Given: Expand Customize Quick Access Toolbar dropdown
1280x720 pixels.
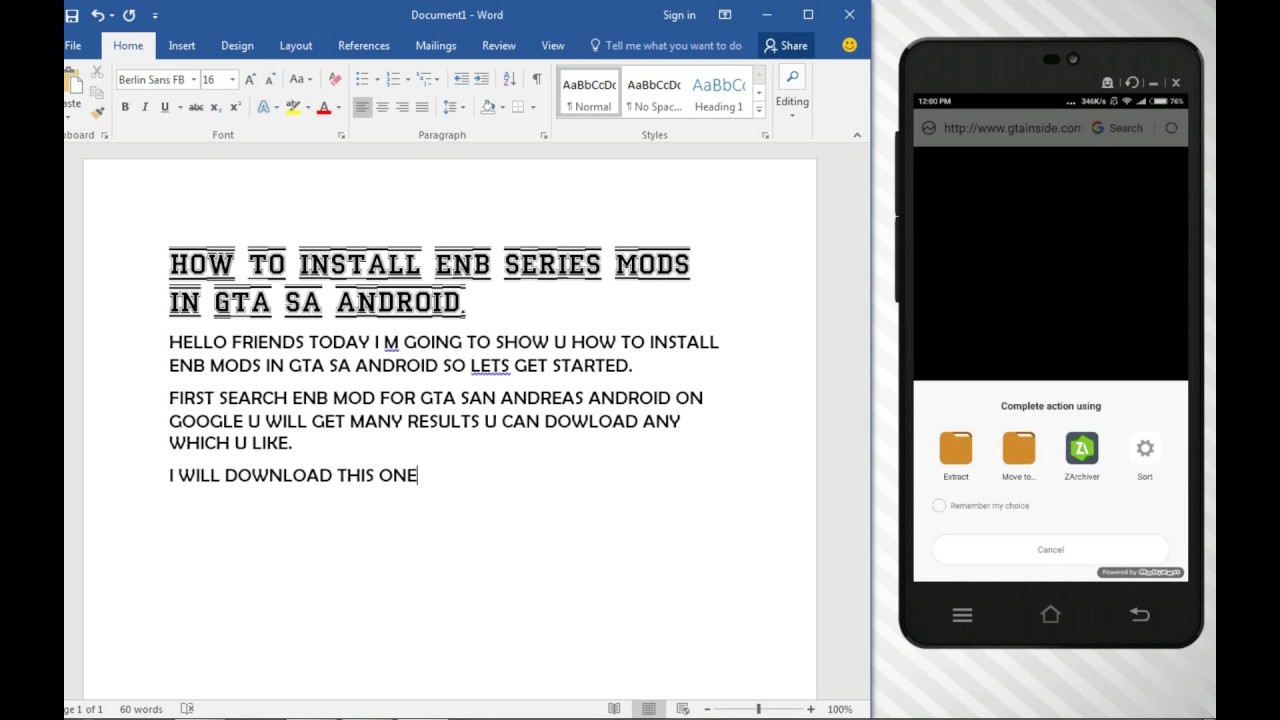Looking at the screenshot, I should (x=155, y=15).
